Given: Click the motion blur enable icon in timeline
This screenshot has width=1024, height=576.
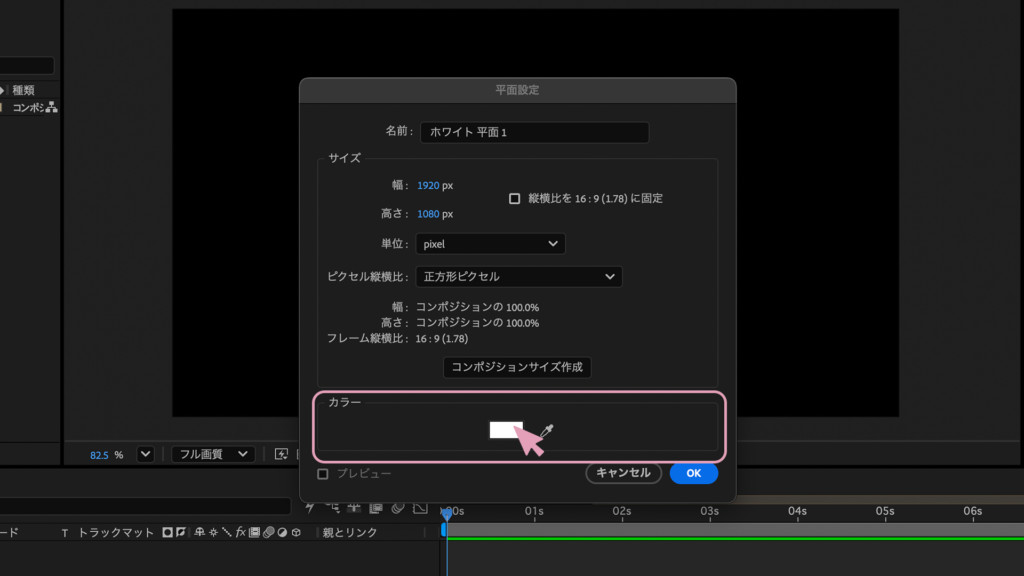Looking at the screenshot, I should (x=398, y=507).
